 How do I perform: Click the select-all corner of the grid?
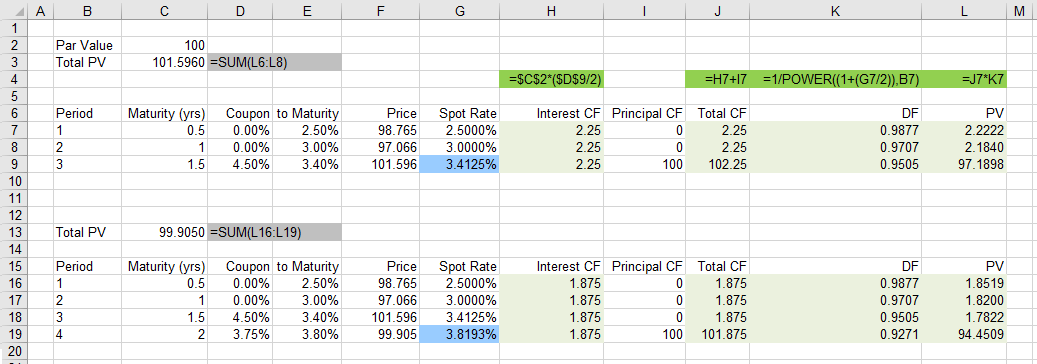pos(15,11)
